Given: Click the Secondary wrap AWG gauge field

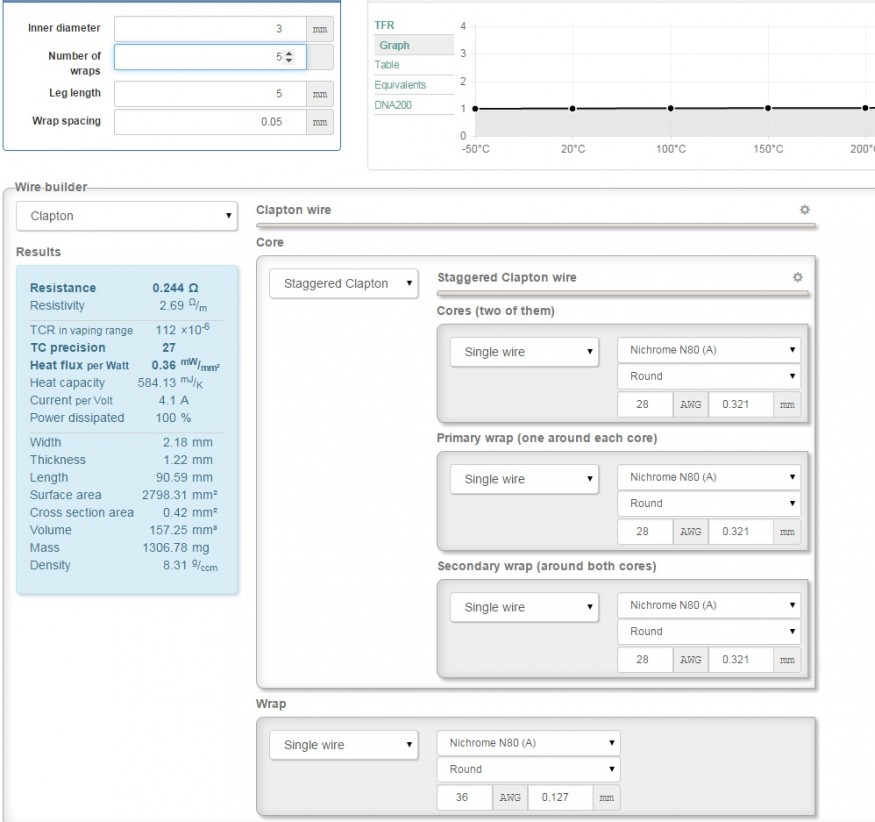Looking at the screenshot, I should (x=645, y=659).
